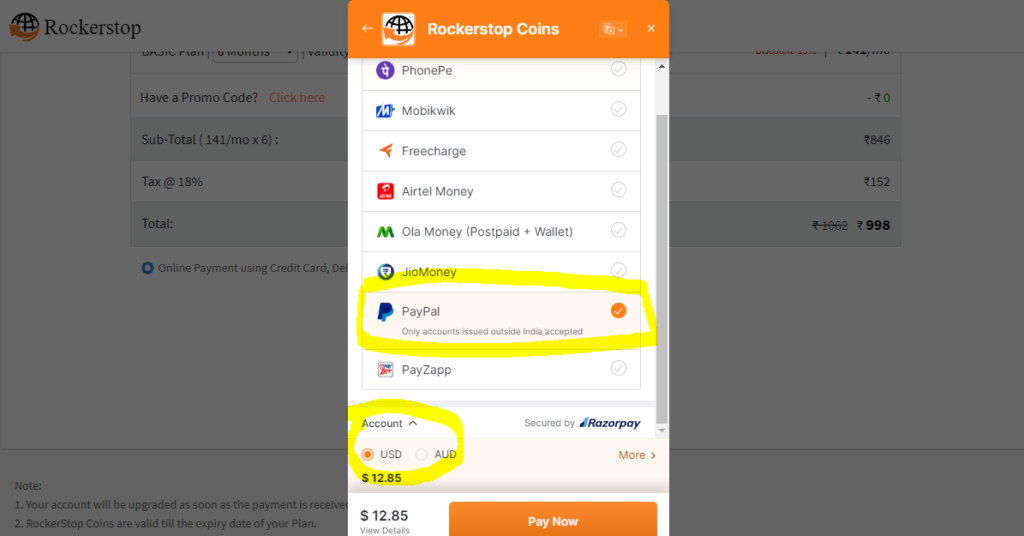Click the PayPal logo option
This screenshot has height=536, width=1024.
click(385, 312)
